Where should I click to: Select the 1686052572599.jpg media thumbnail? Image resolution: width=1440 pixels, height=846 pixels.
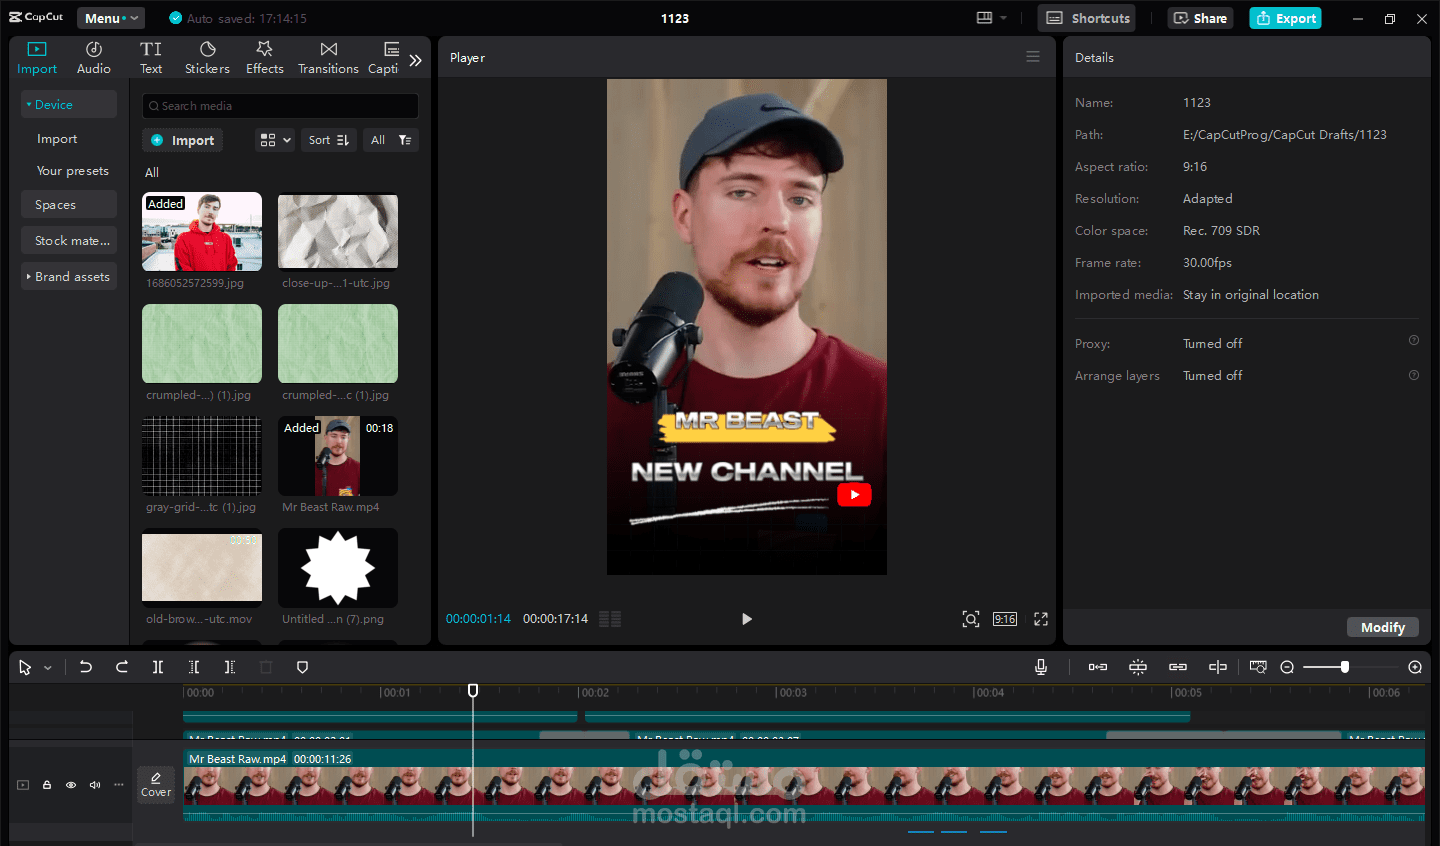click(x=202, y=232)
